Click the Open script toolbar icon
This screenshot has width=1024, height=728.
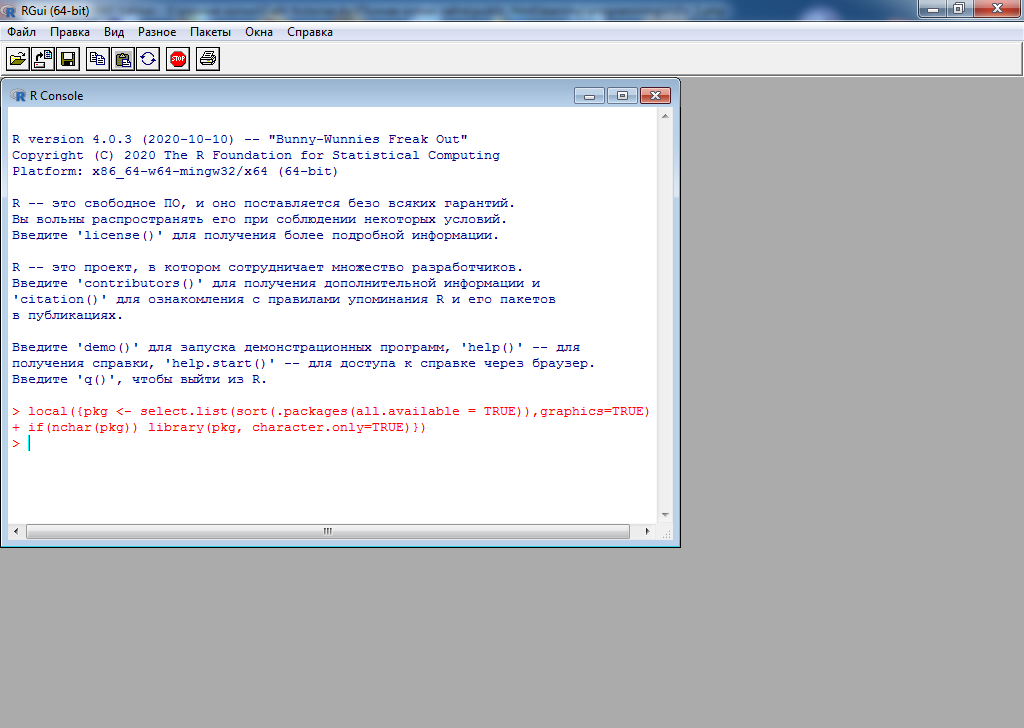pos(18,59)
